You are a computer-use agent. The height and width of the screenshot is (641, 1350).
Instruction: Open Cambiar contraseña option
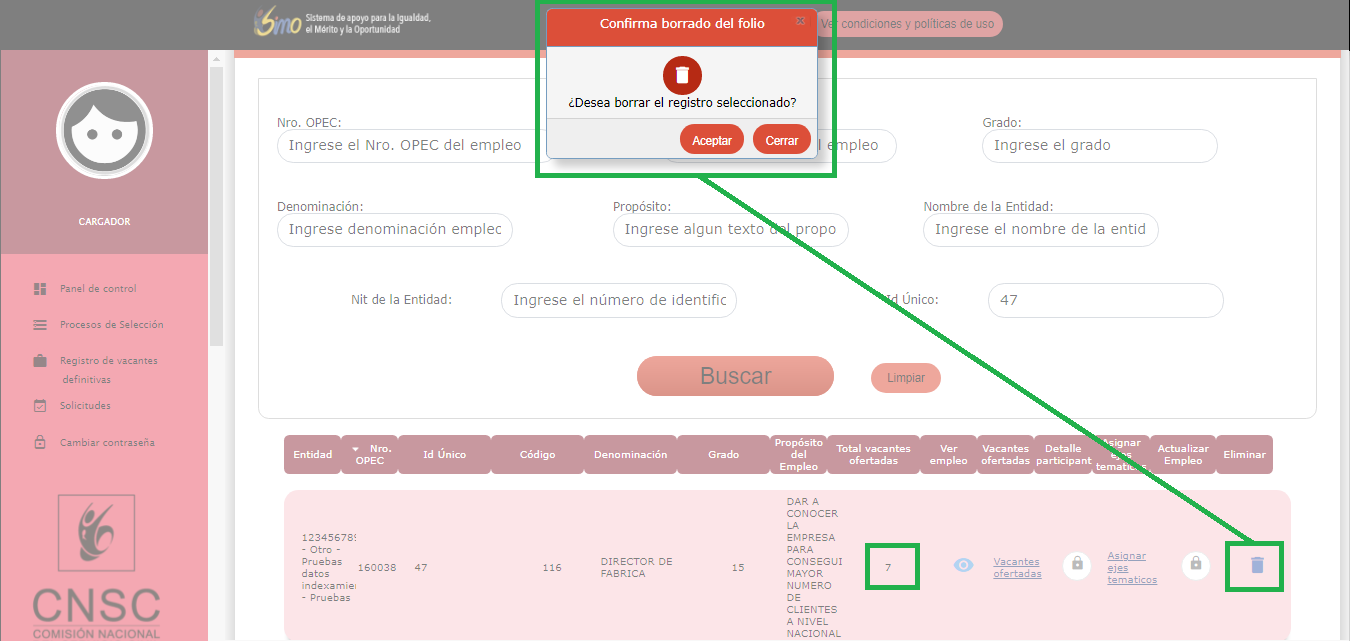[107, 442]
